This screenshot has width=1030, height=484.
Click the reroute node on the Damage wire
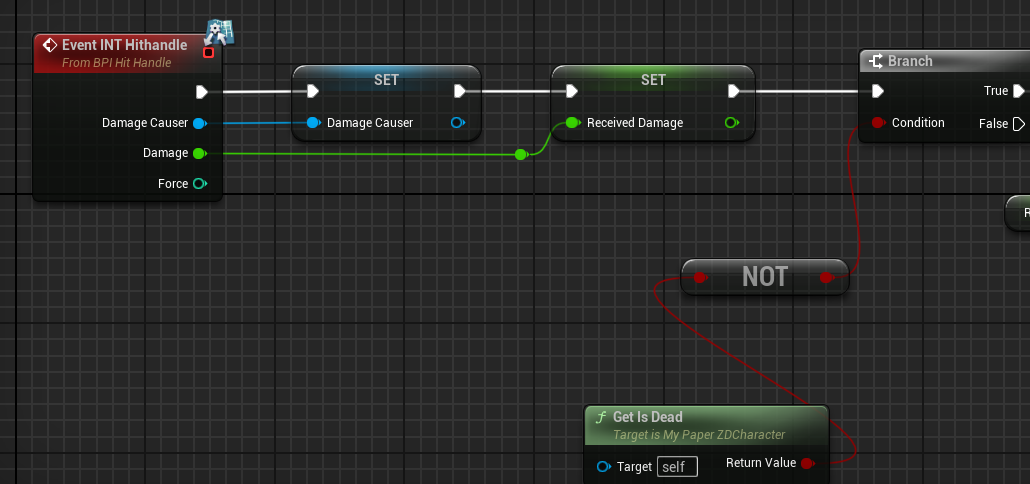[x=521, y=154]
